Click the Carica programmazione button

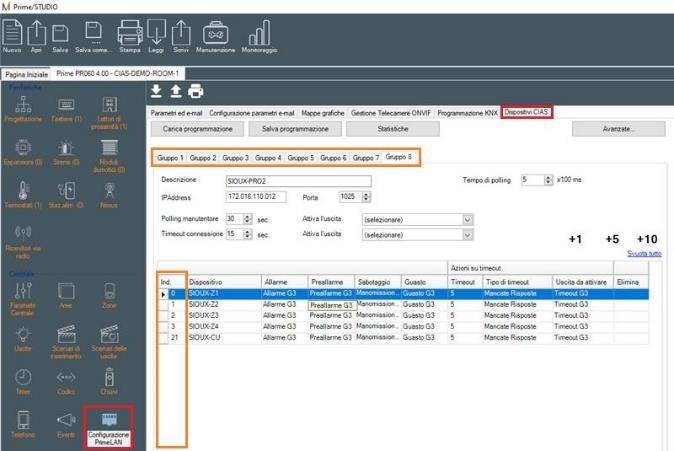tap(197, 129)
